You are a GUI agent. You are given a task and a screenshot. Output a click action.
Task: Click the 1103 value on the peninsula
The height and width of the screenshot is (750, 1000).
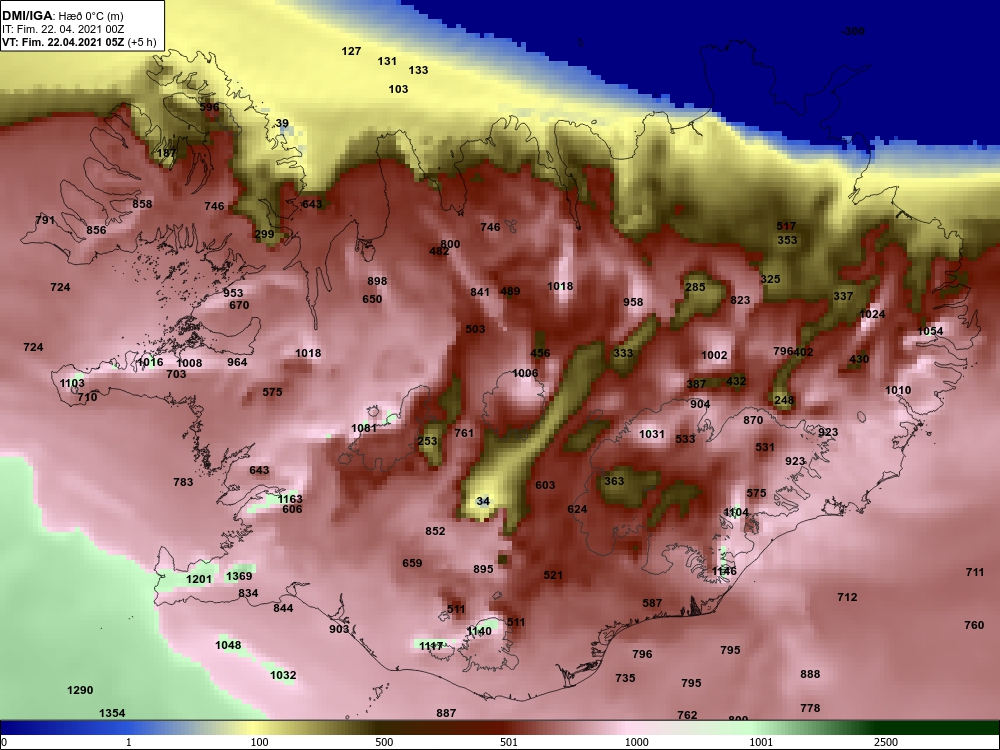click(72, 383)
